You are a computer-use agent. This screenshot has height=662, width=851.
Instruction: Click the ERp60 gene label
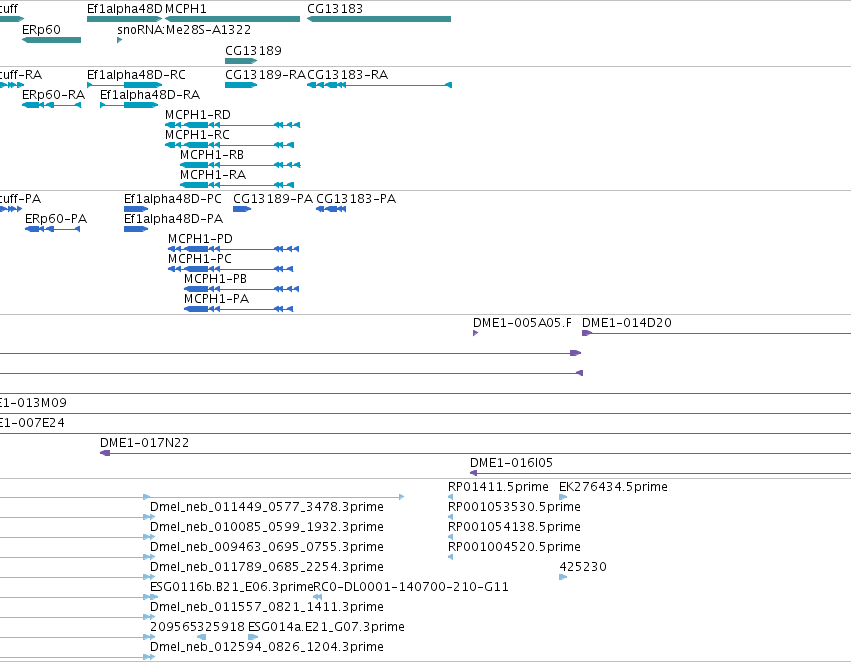41,30
